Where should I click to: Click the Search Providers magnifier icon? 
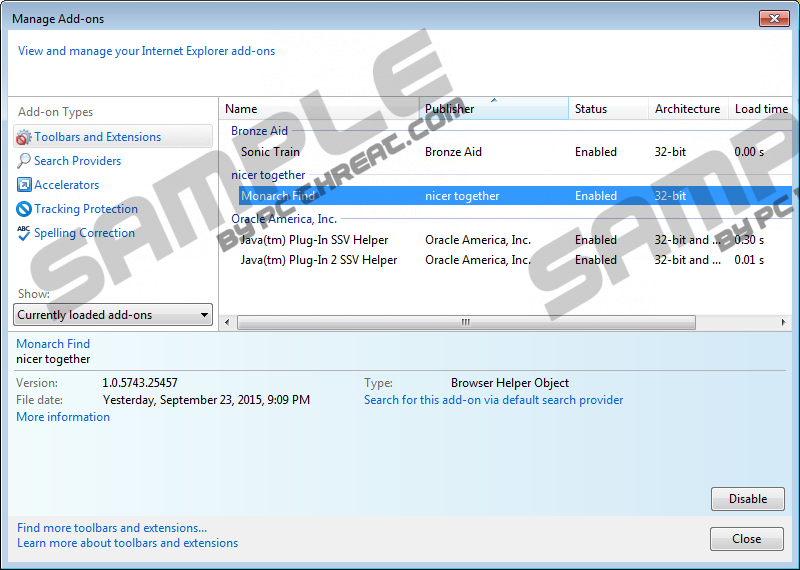coord(25,161)
